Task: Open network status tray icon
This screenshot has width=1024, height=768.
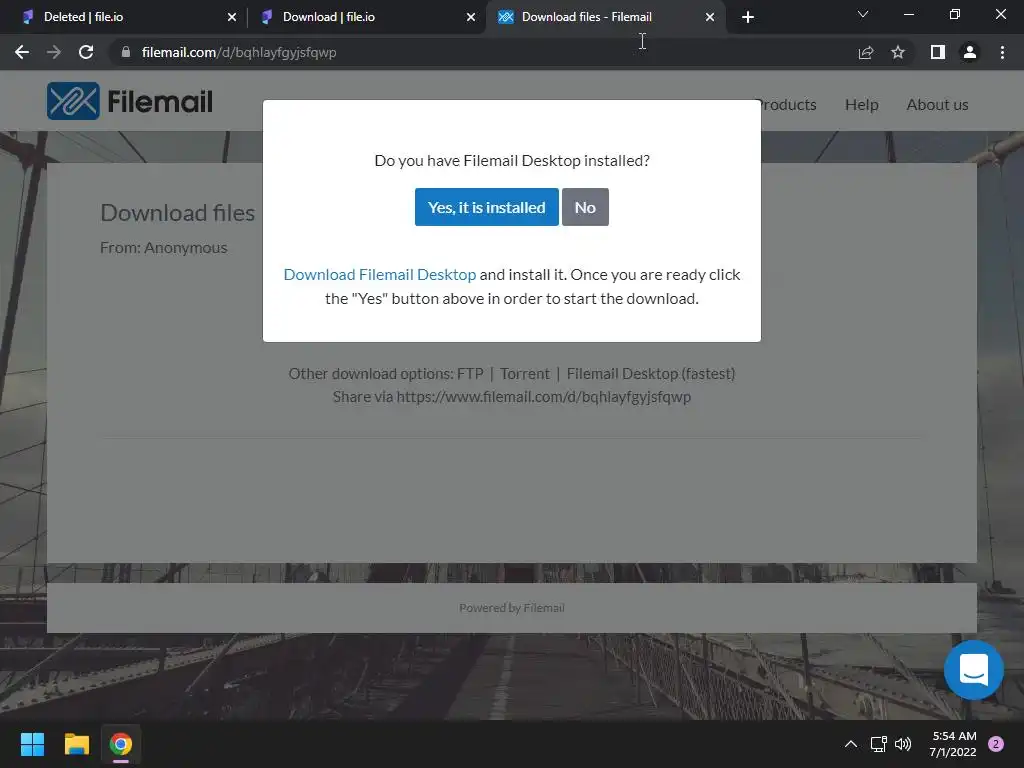Action: [878, 744]
